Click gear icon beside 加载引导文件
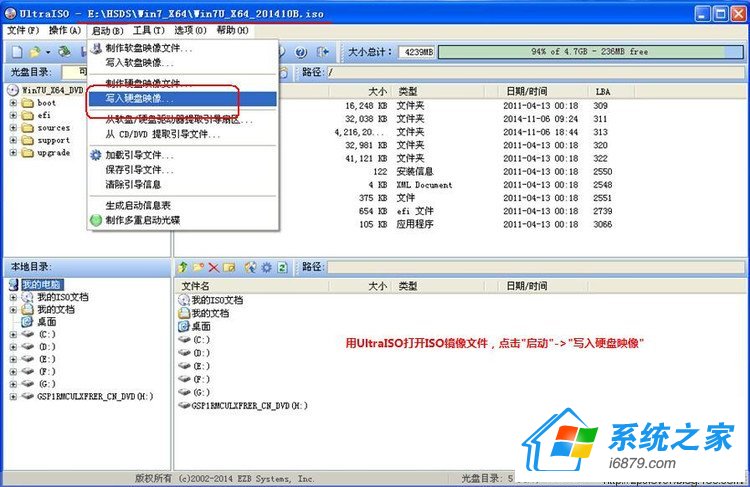 [x=96, y=155]
